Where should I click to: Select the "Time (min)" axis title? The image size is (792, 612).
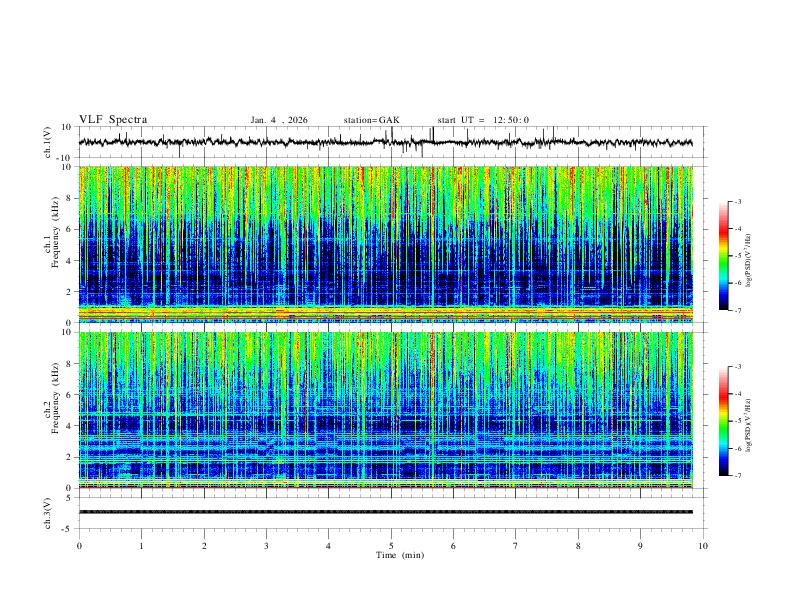400,555
